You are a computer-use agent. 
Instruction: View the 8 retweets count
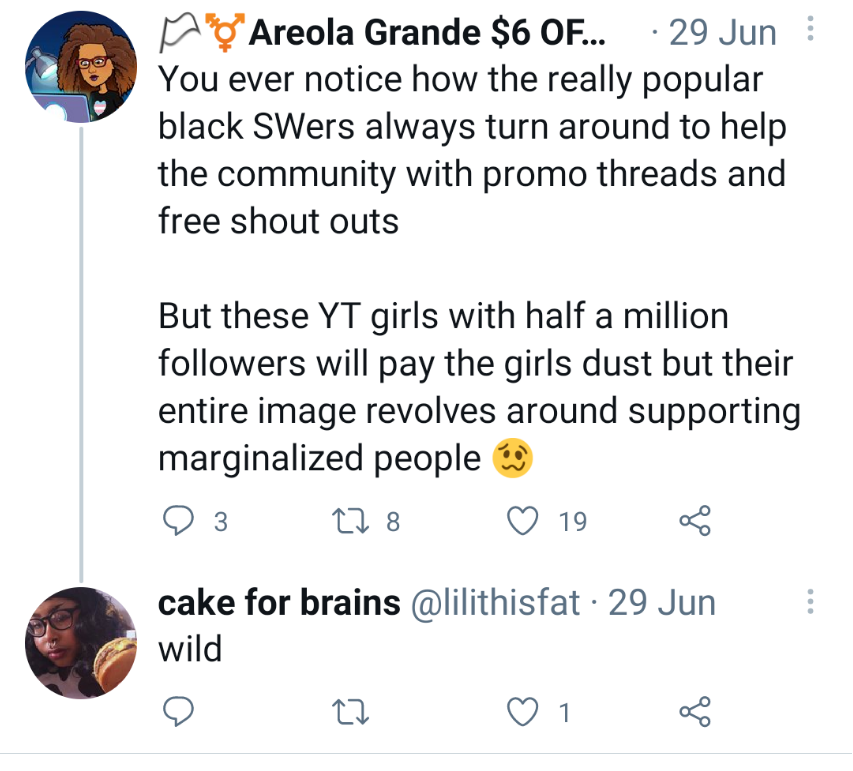(x=393, y=520)
